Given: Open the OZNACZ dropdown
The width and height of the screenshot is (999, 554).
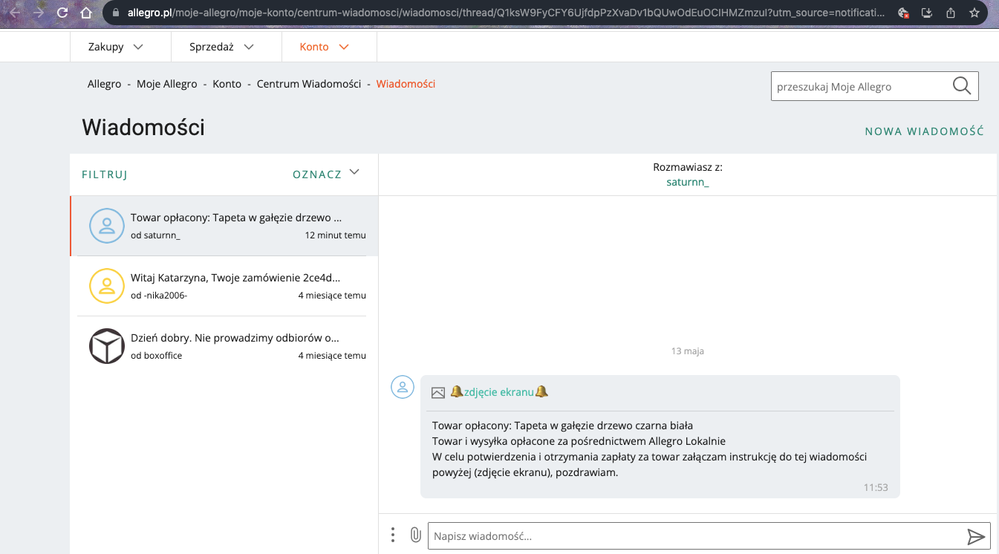Looking at the screenshot, I should click(326, 174).
